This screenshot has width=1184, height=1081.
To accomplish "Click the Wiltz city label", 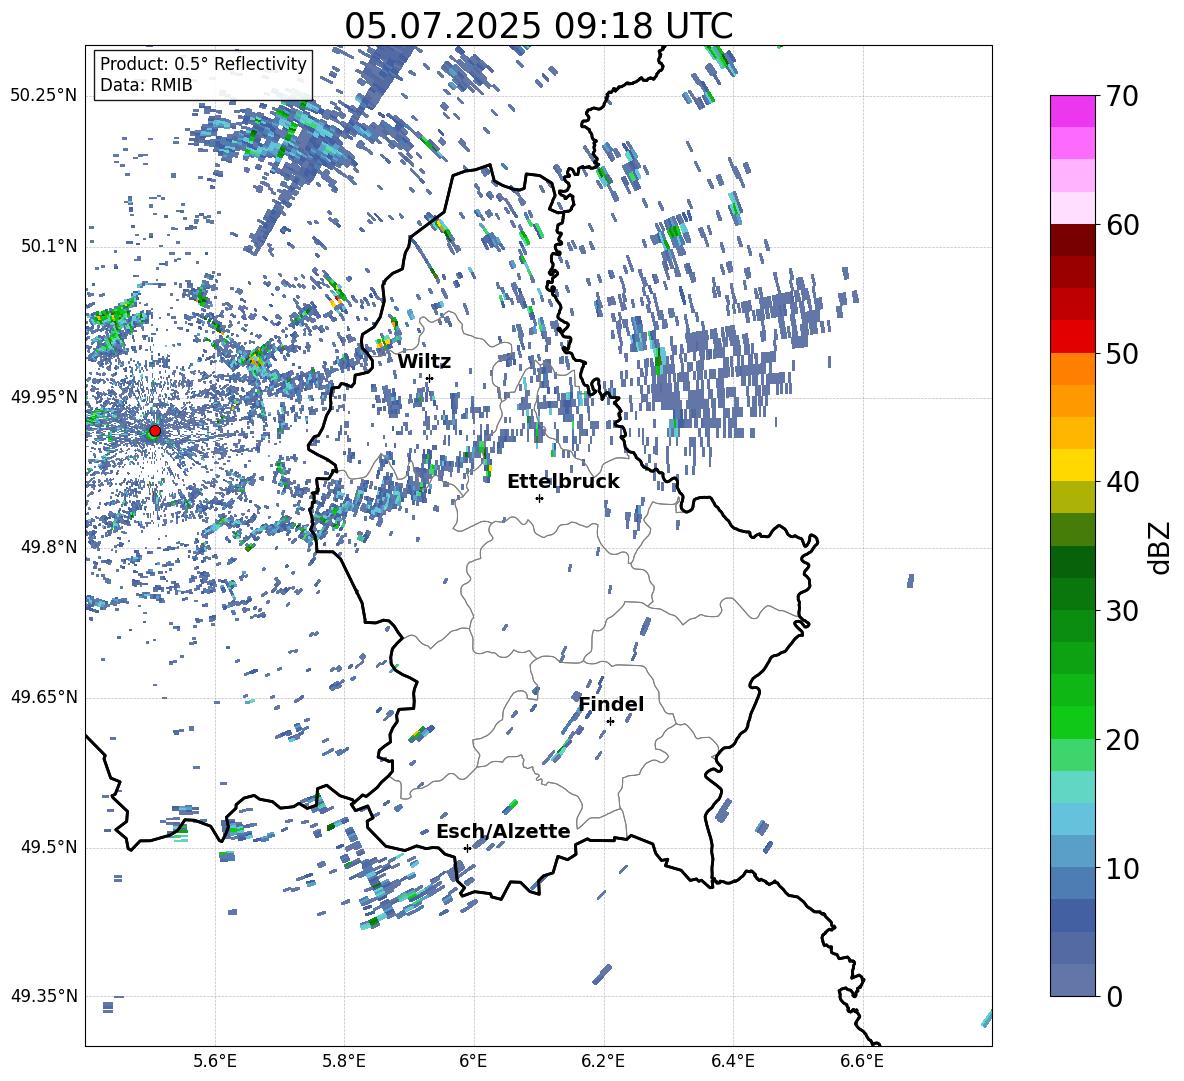I will tap(424, 362).
